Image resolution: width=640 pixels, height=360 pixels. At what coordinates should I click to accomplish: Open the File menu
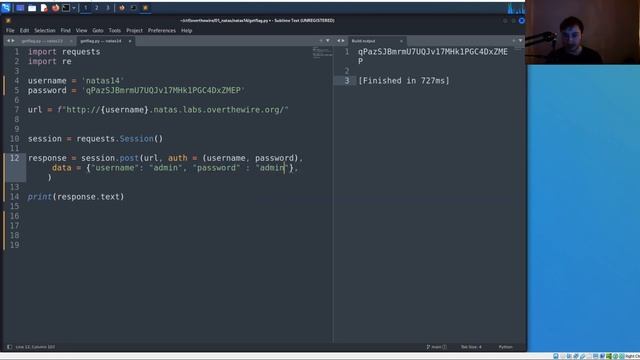pos(10,31)
